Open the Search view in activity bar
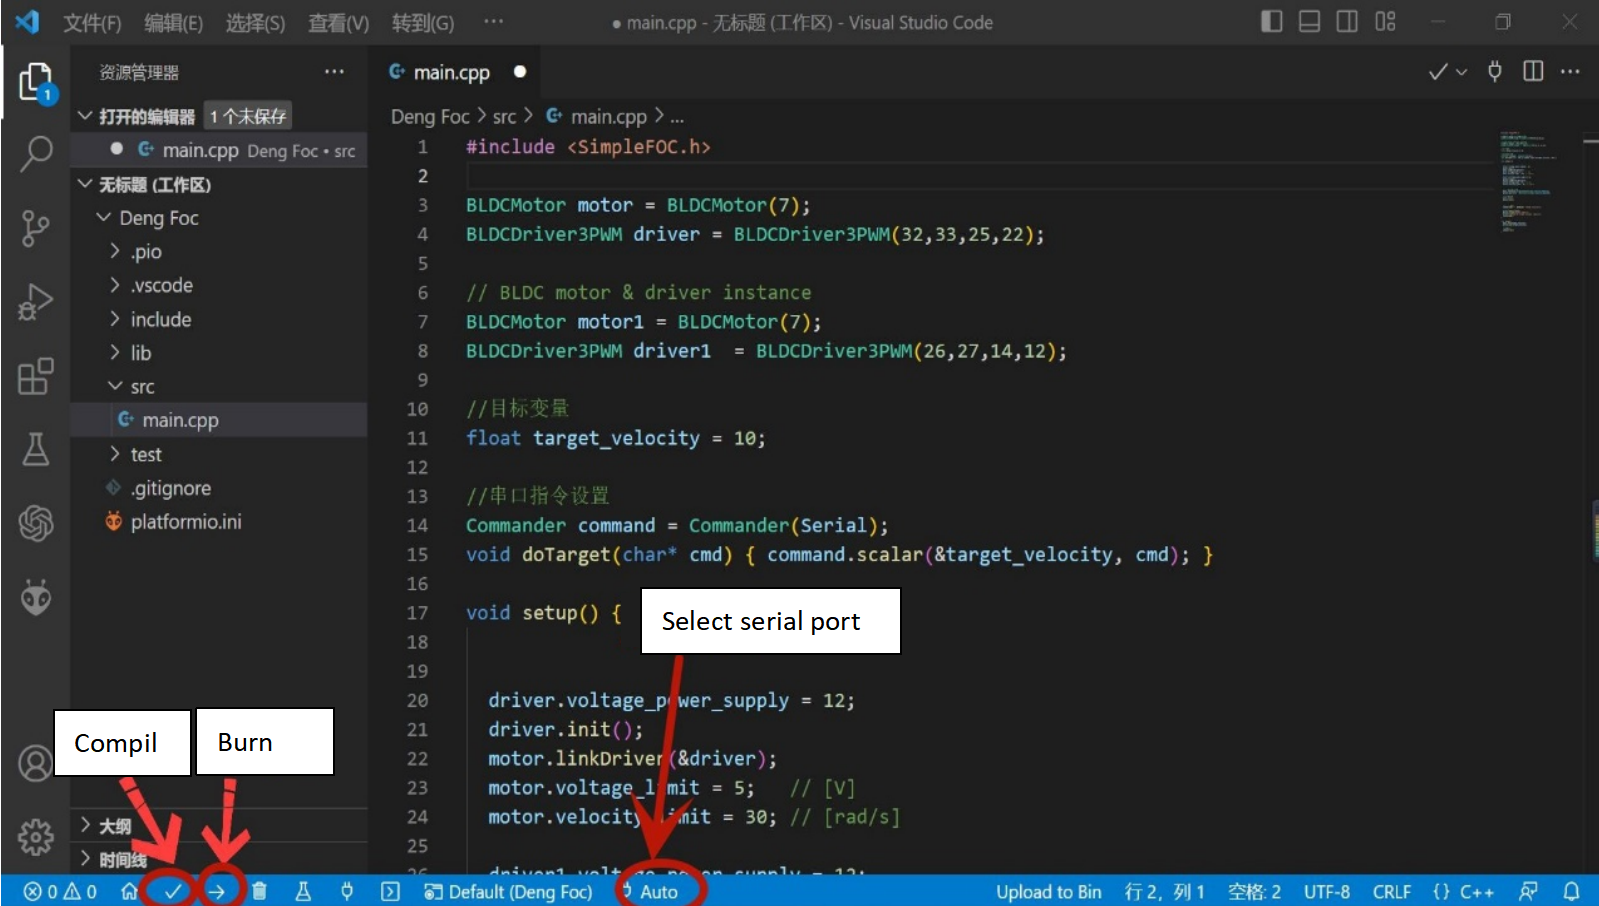1599x906 pixels. click(x=36, y=155)
